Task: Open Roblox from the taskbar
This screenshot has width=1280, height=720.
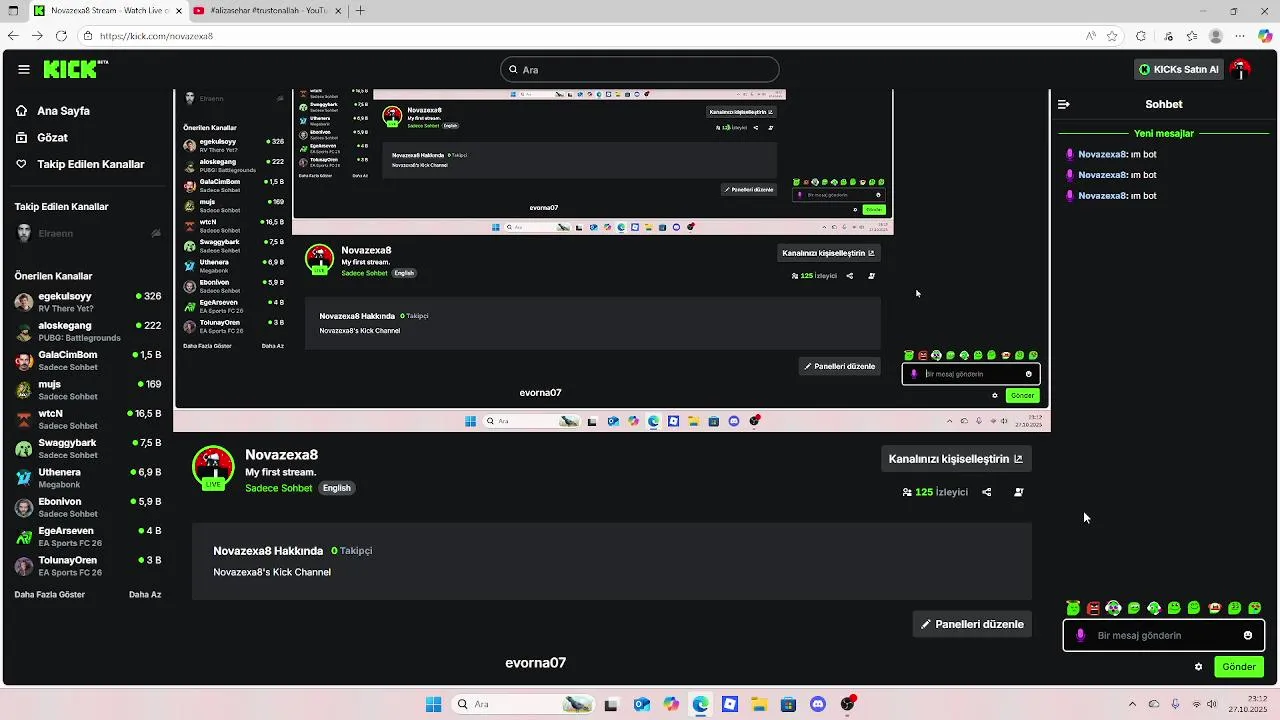Action: tap(730, 704)
